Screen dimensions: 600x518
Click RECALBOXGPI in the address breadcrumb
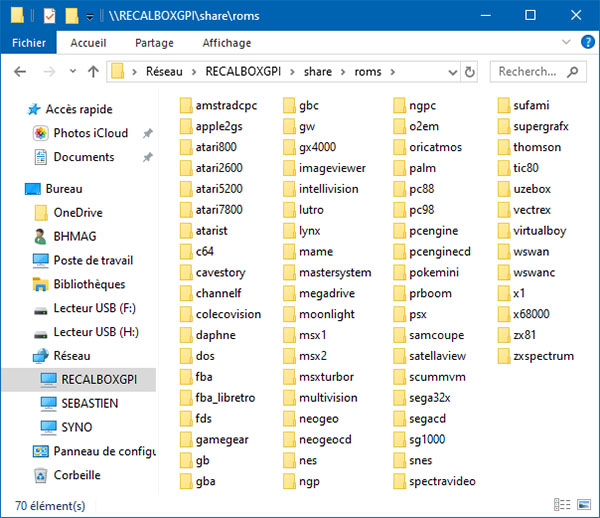(x=243, y=72)
